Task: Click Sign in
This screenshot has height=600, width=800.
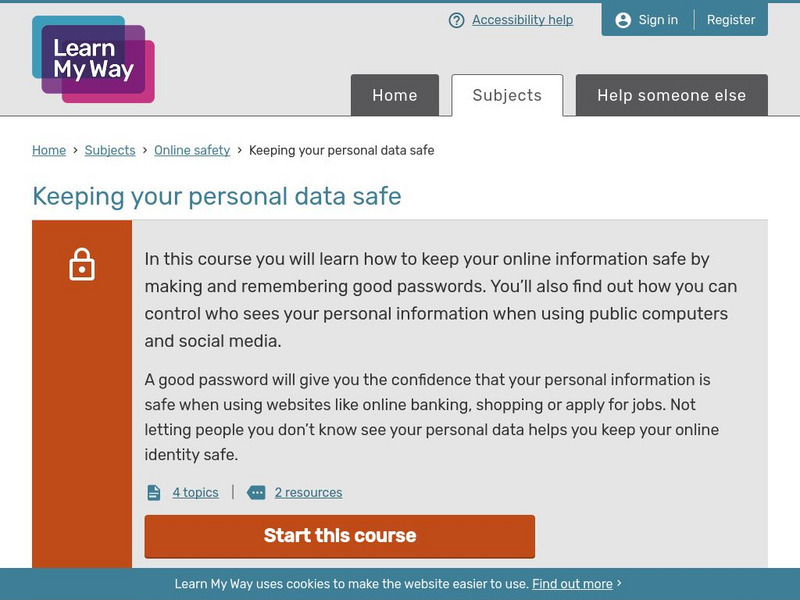Action: pyautogui.click(x=658, y=20)
